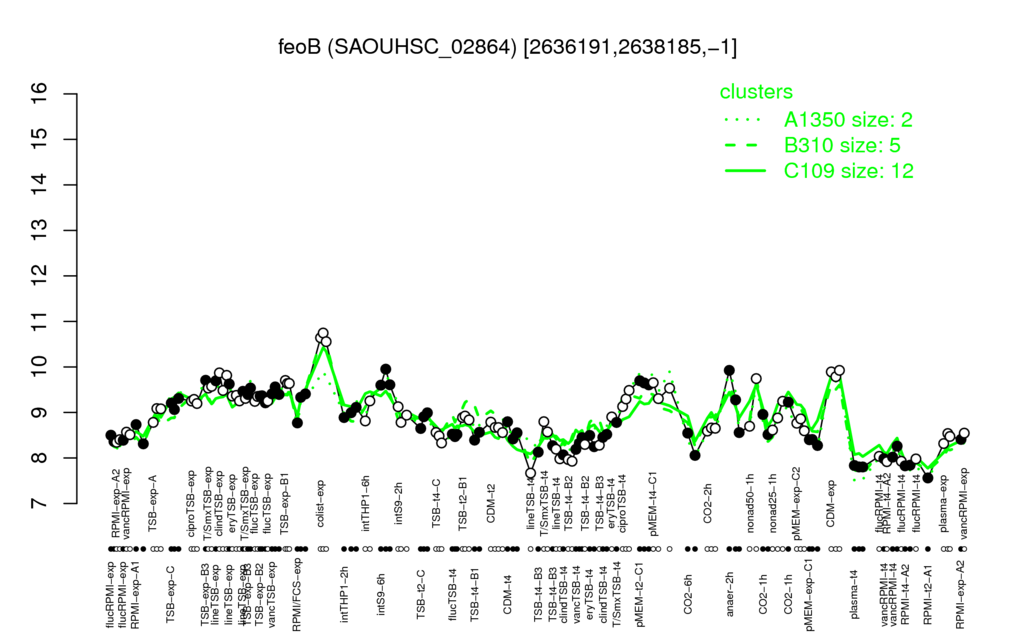
Task: Click the intS9-6h filled peak point
Action: click(385, 369)
